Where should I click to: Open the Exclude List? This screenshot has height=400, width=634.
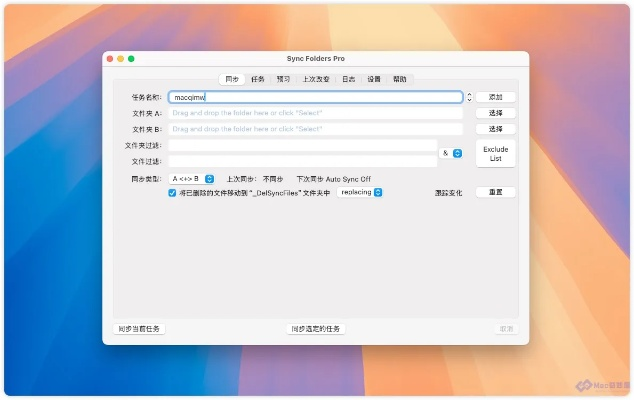(x=495, y=154)
